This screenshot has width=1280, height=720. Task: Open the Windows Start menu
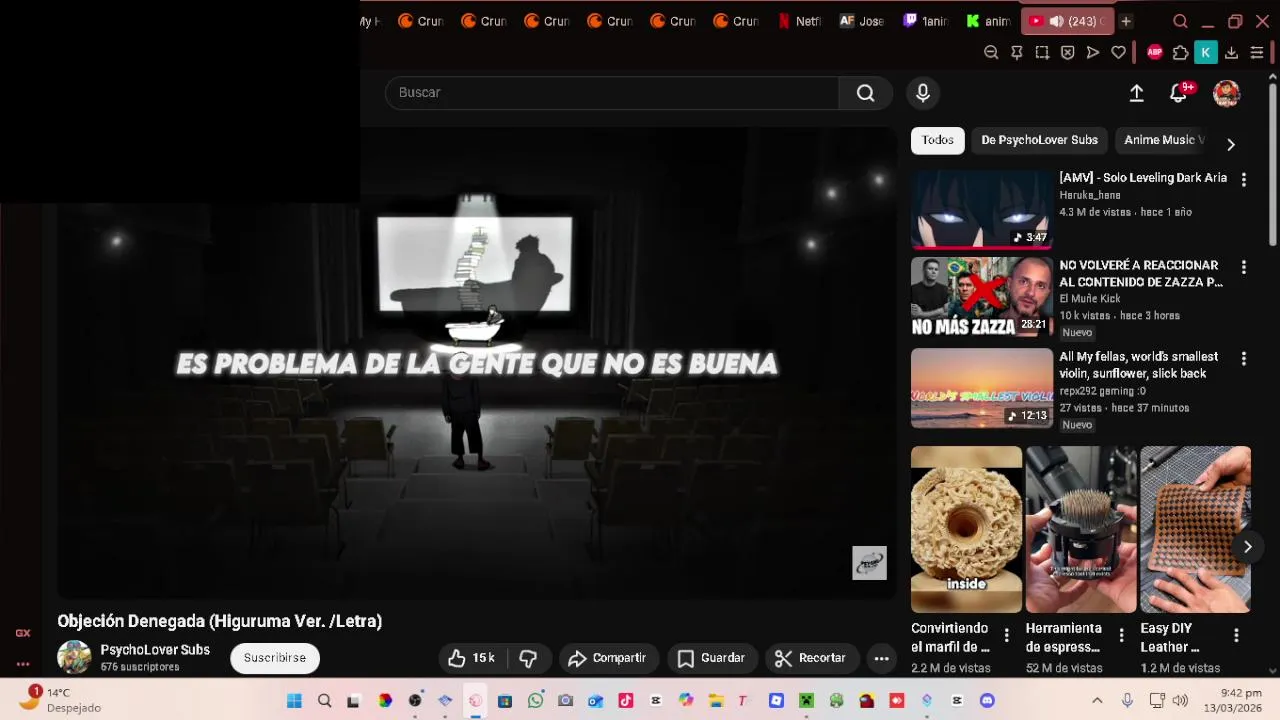click(x=294, y=701)
